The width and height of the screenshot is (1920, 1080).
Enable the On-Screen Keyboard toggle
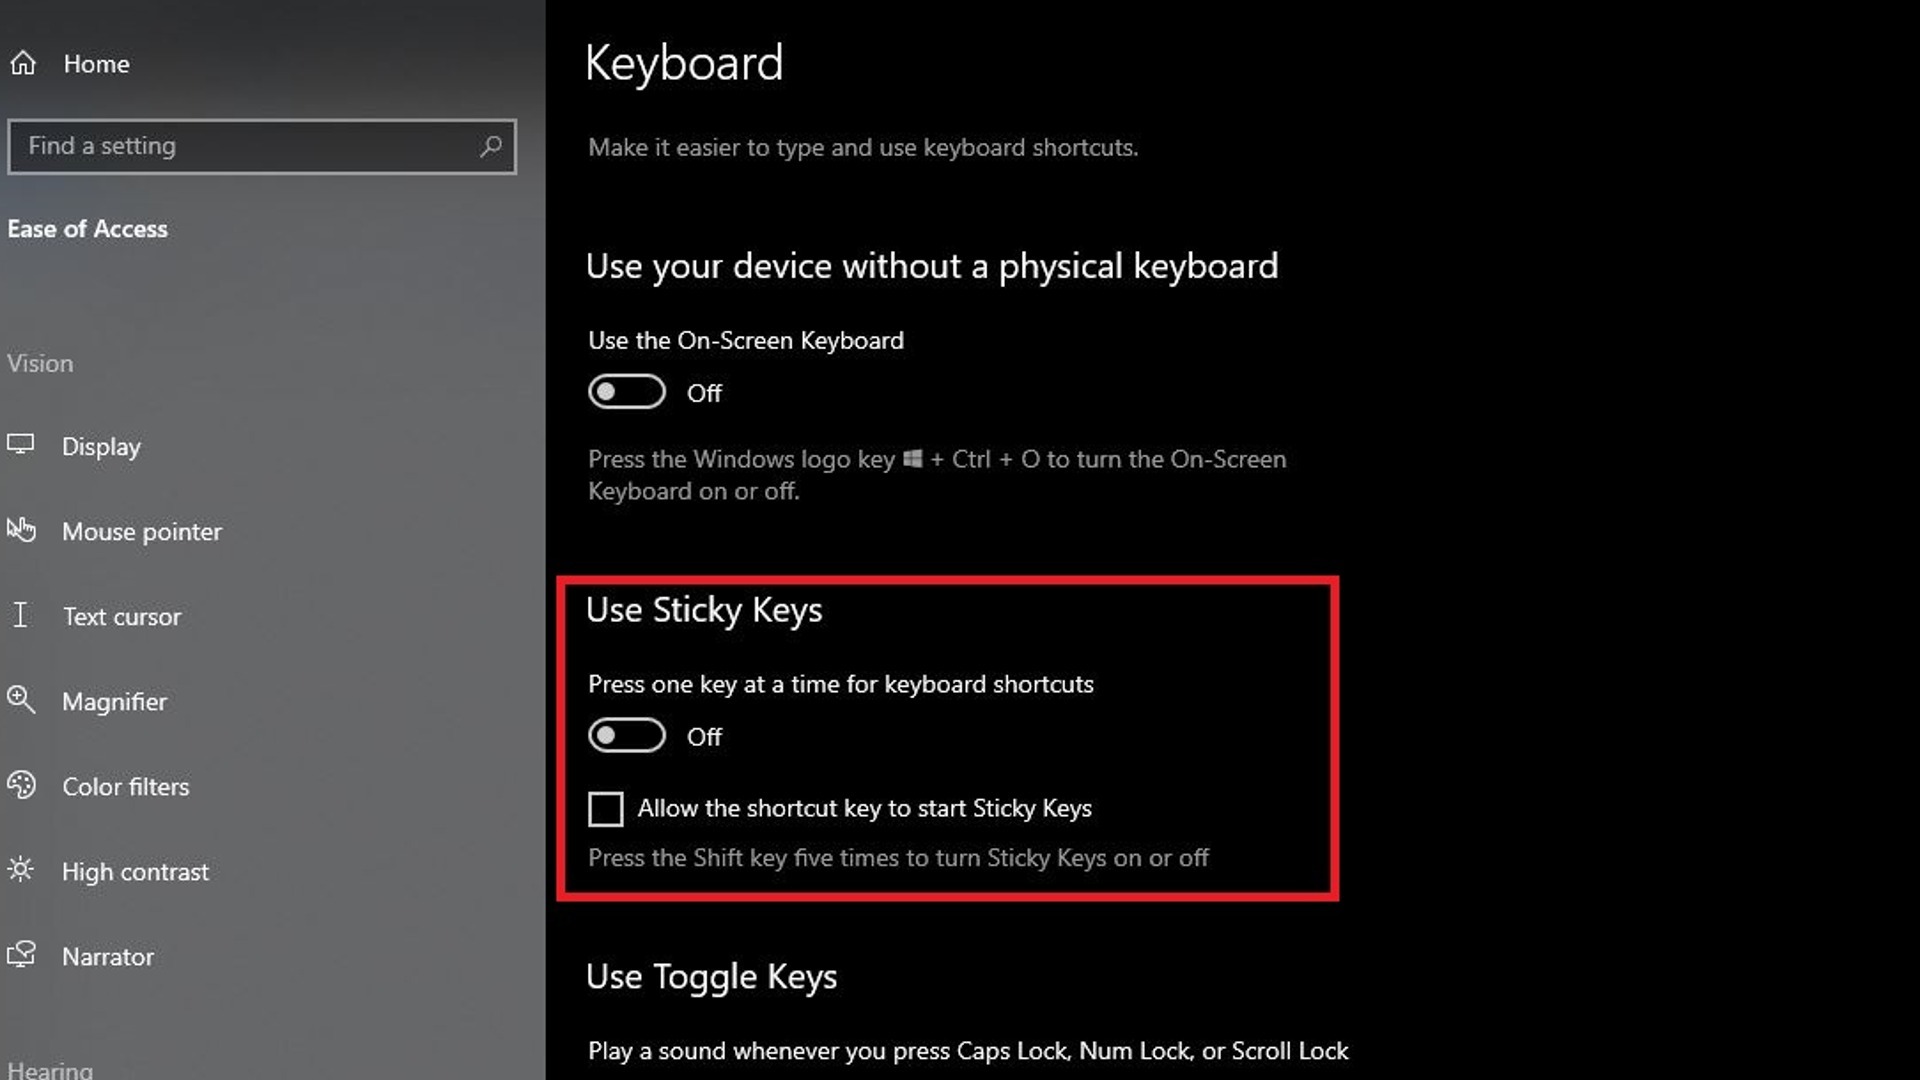(x=626, y=392)
